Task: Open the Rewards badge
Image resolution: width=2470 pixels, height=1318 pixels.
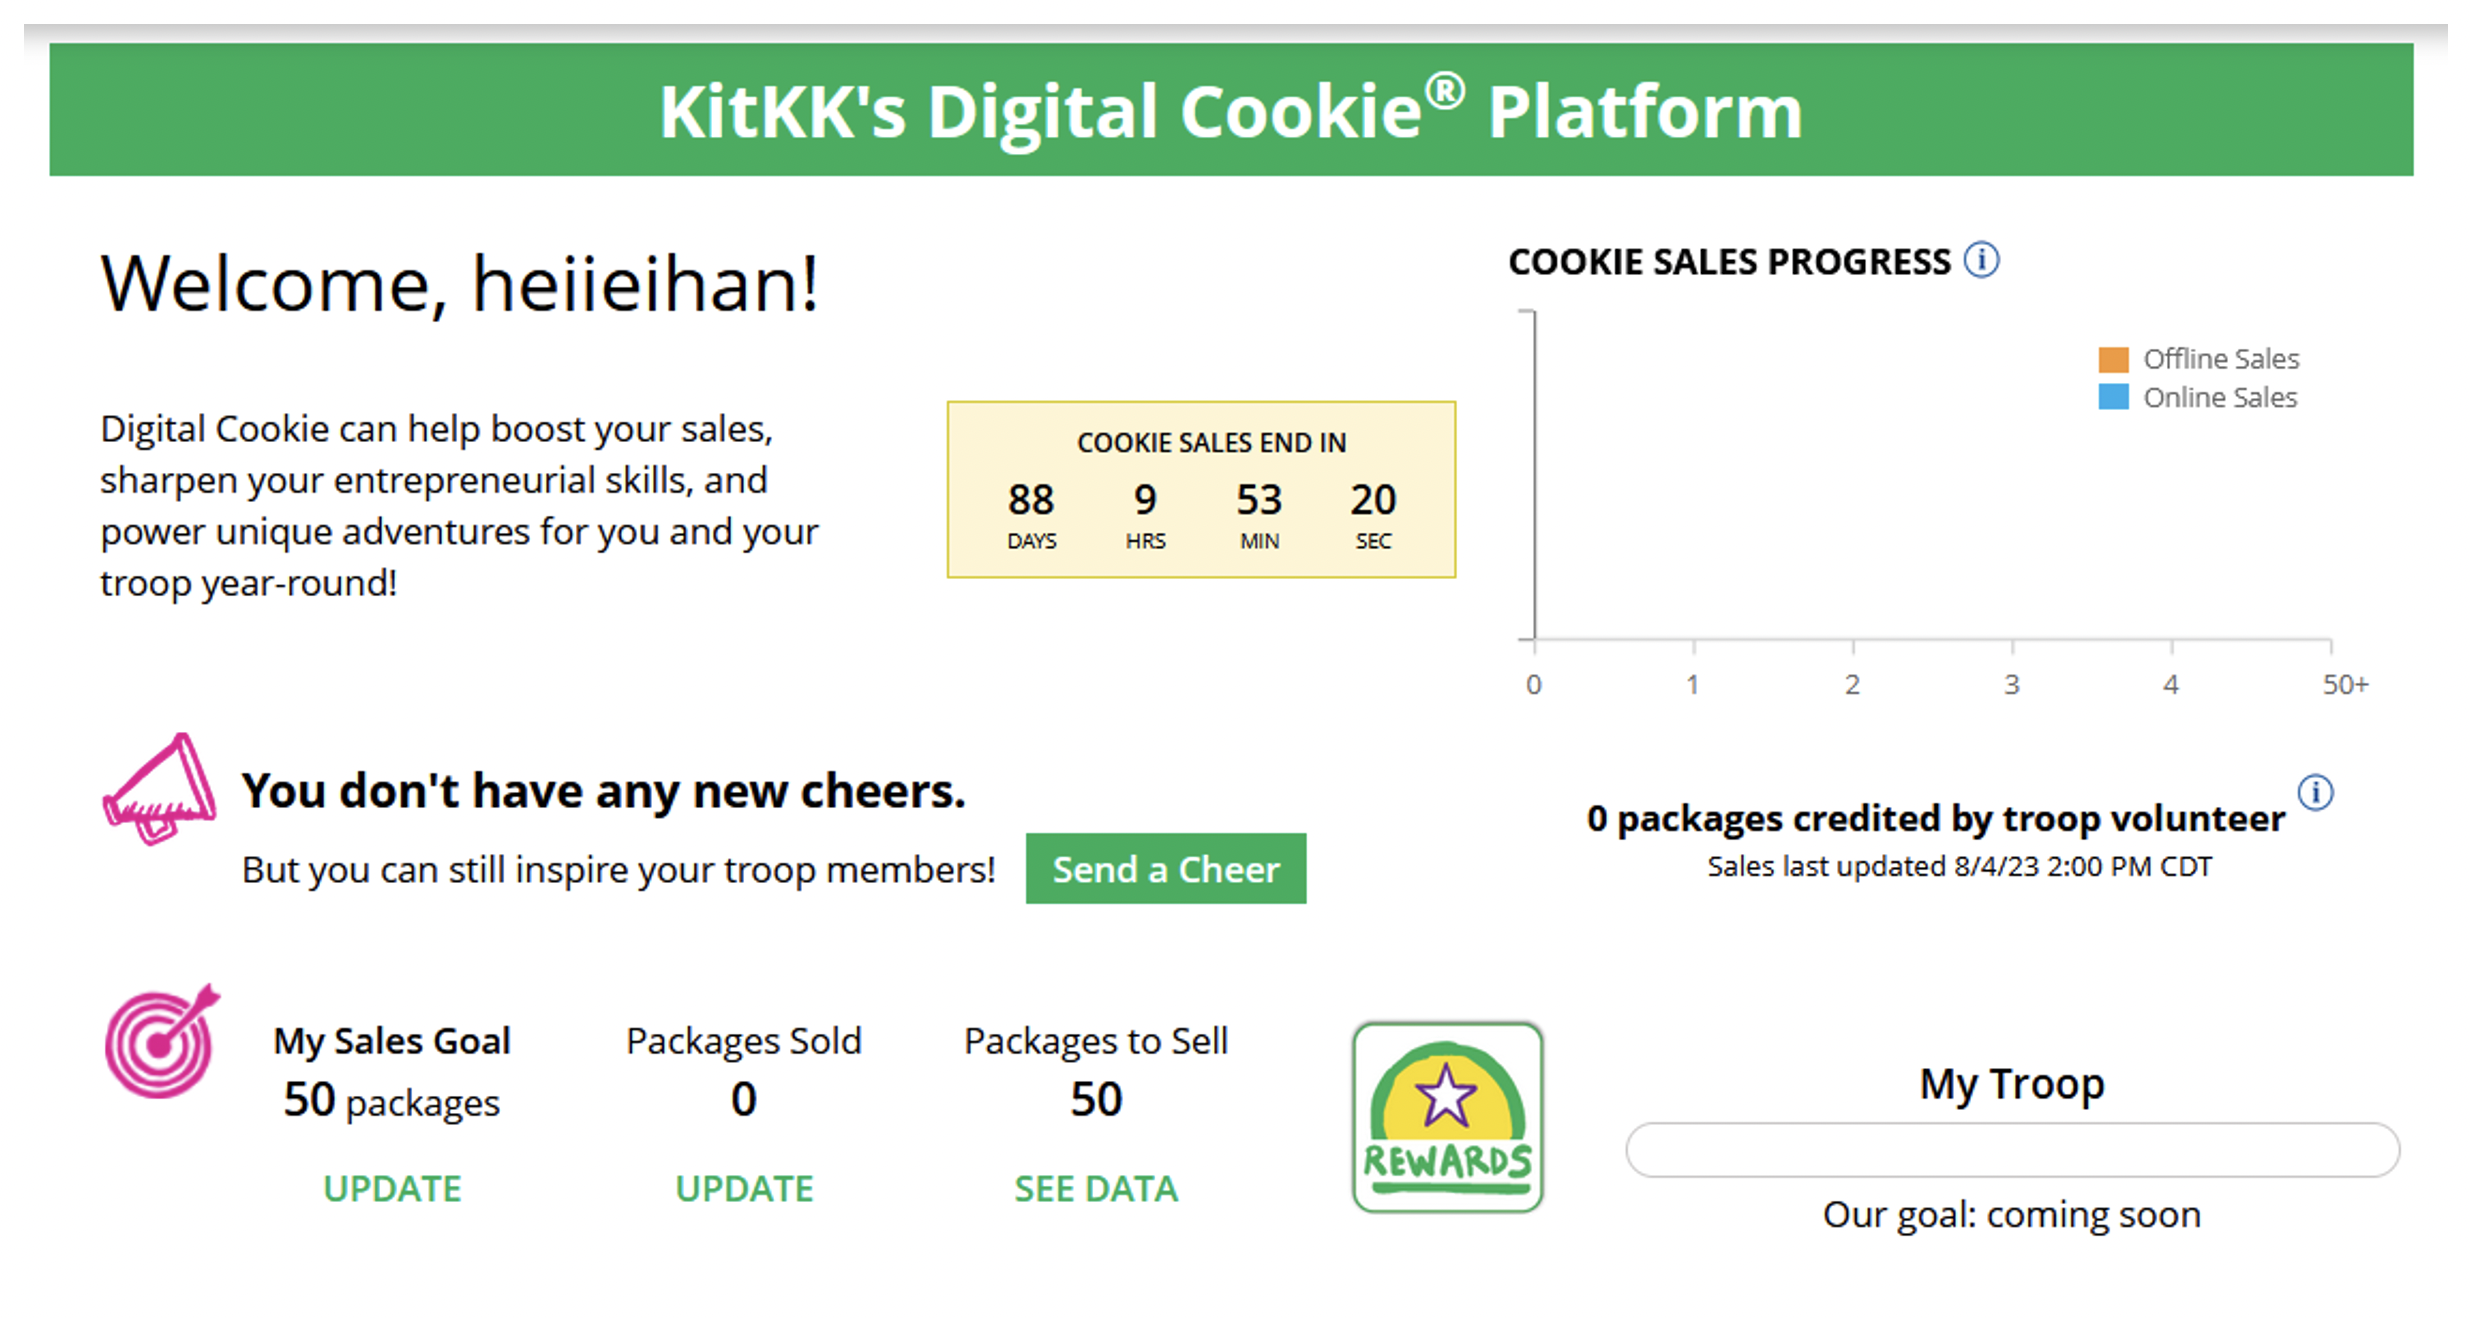Action: [x=1448, y=1115]
